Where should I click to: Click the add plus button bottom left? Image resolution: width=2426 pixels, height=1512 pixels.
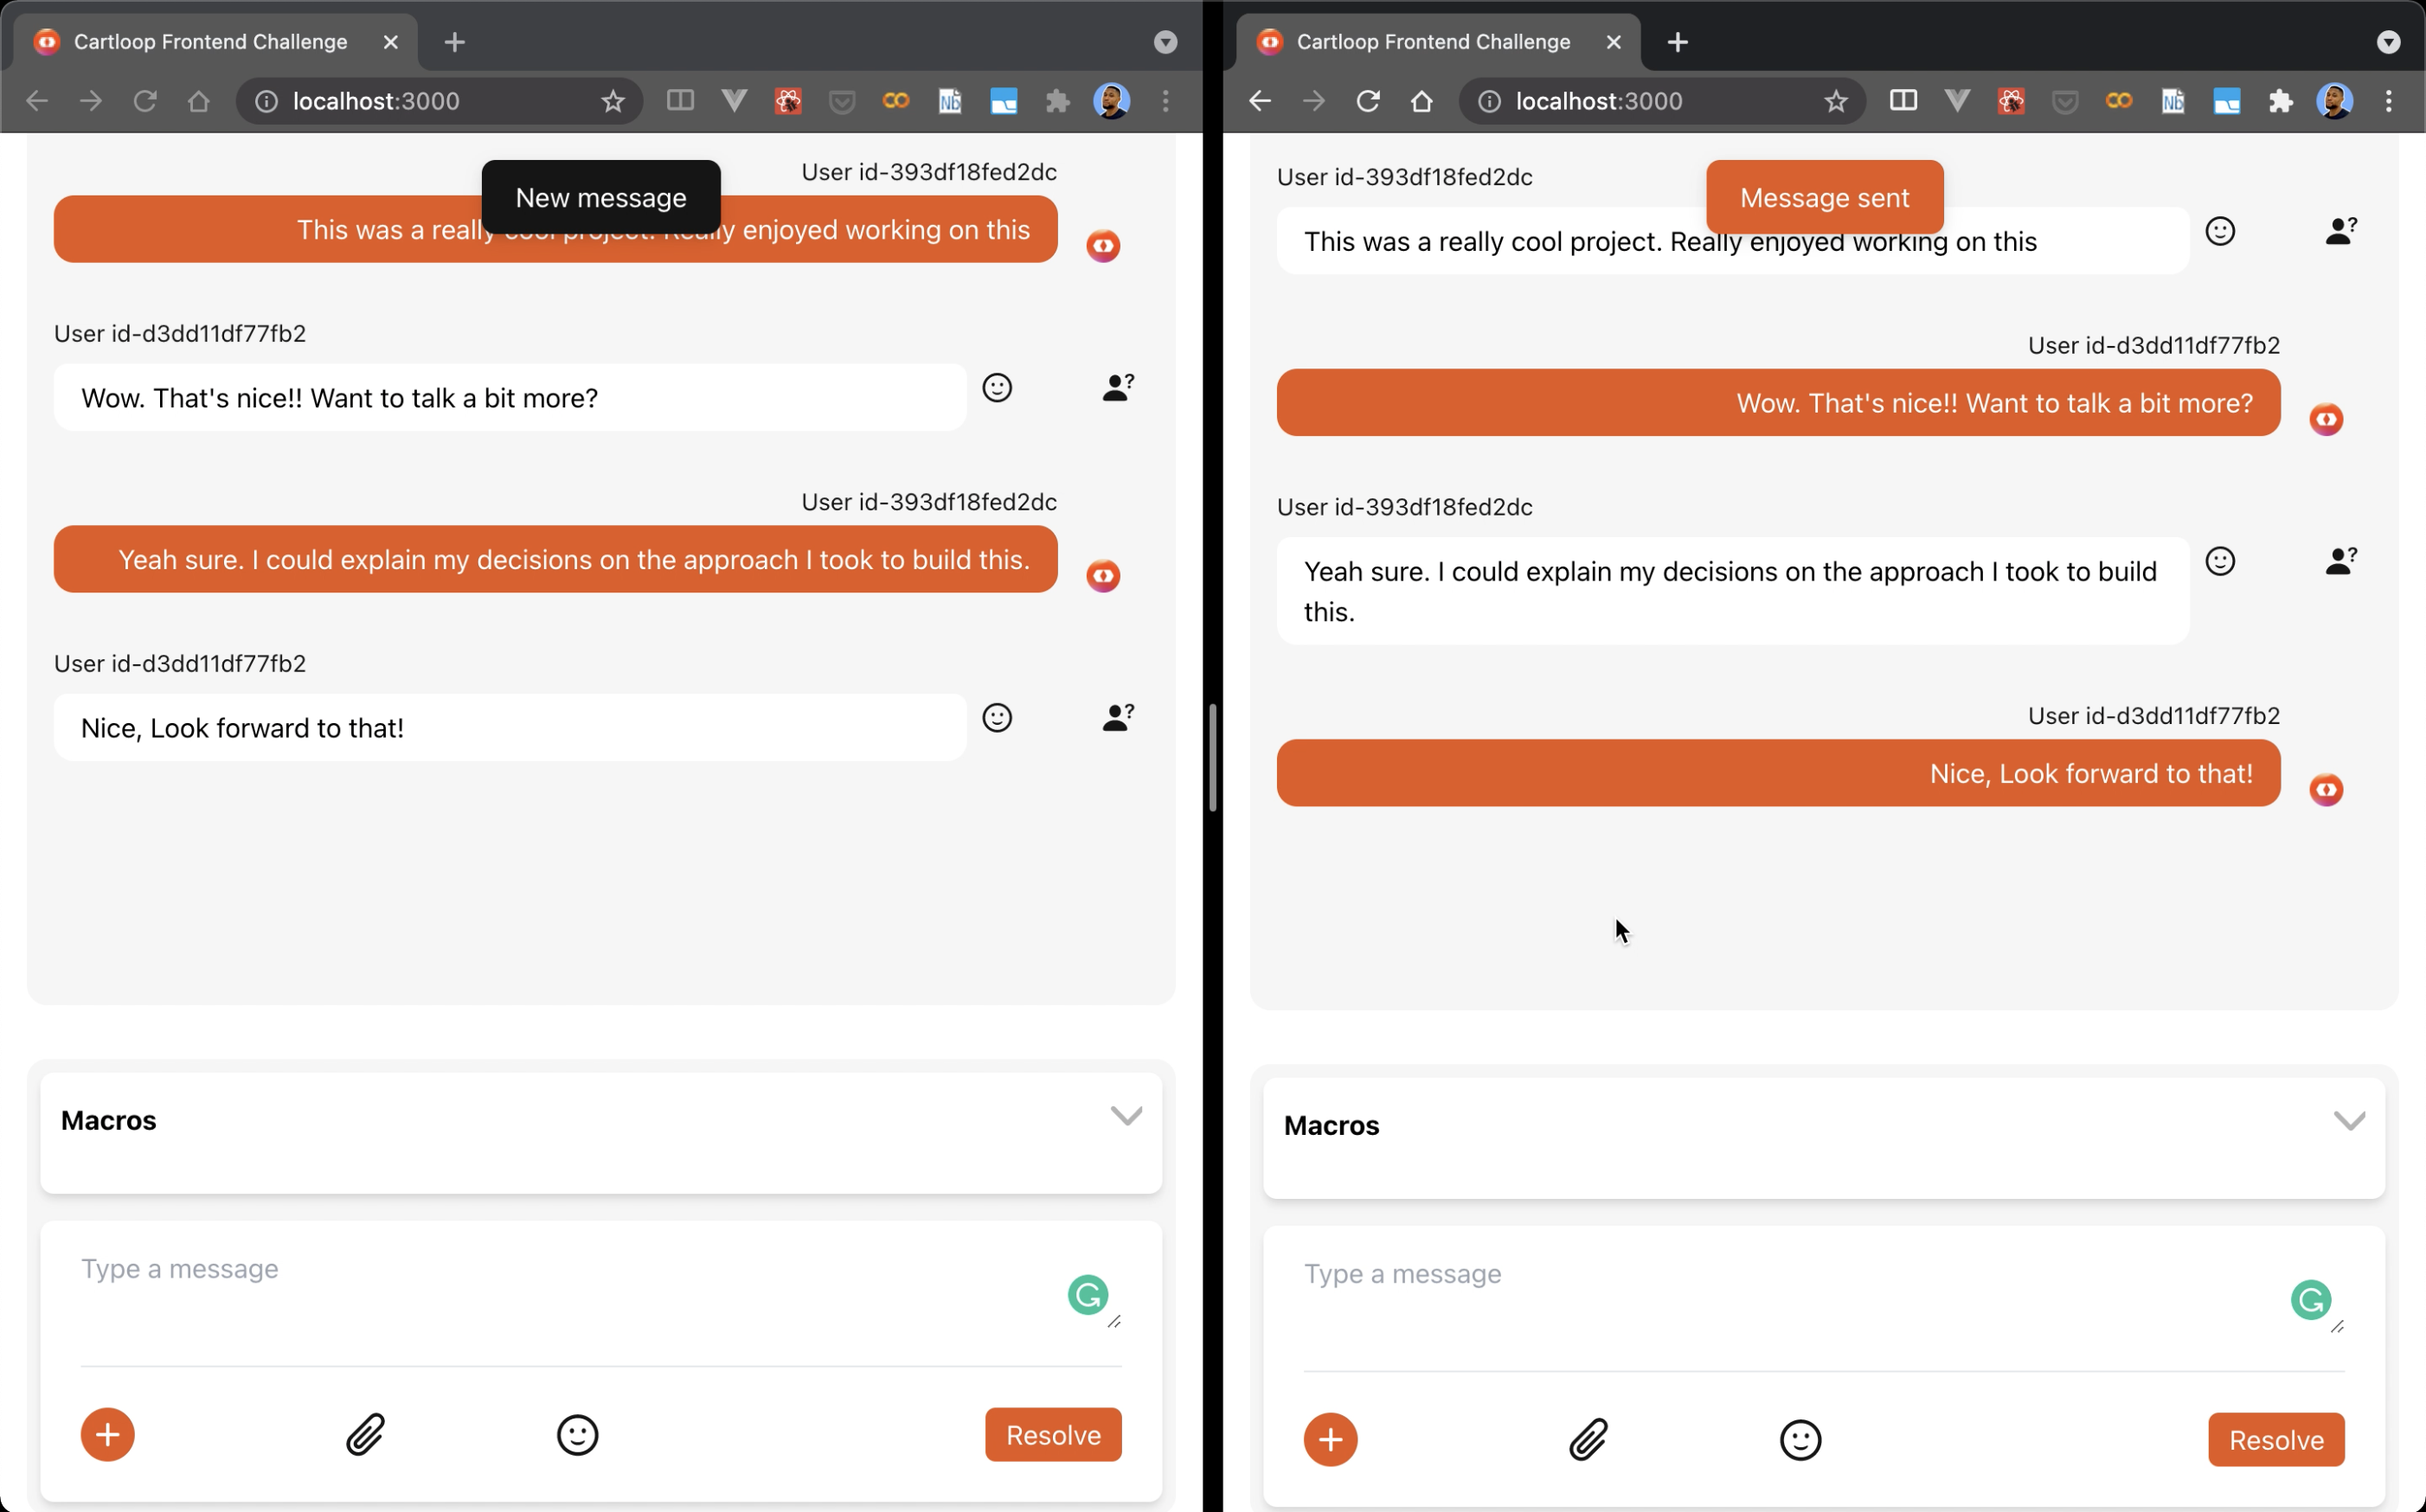[x=108, y=1433]
